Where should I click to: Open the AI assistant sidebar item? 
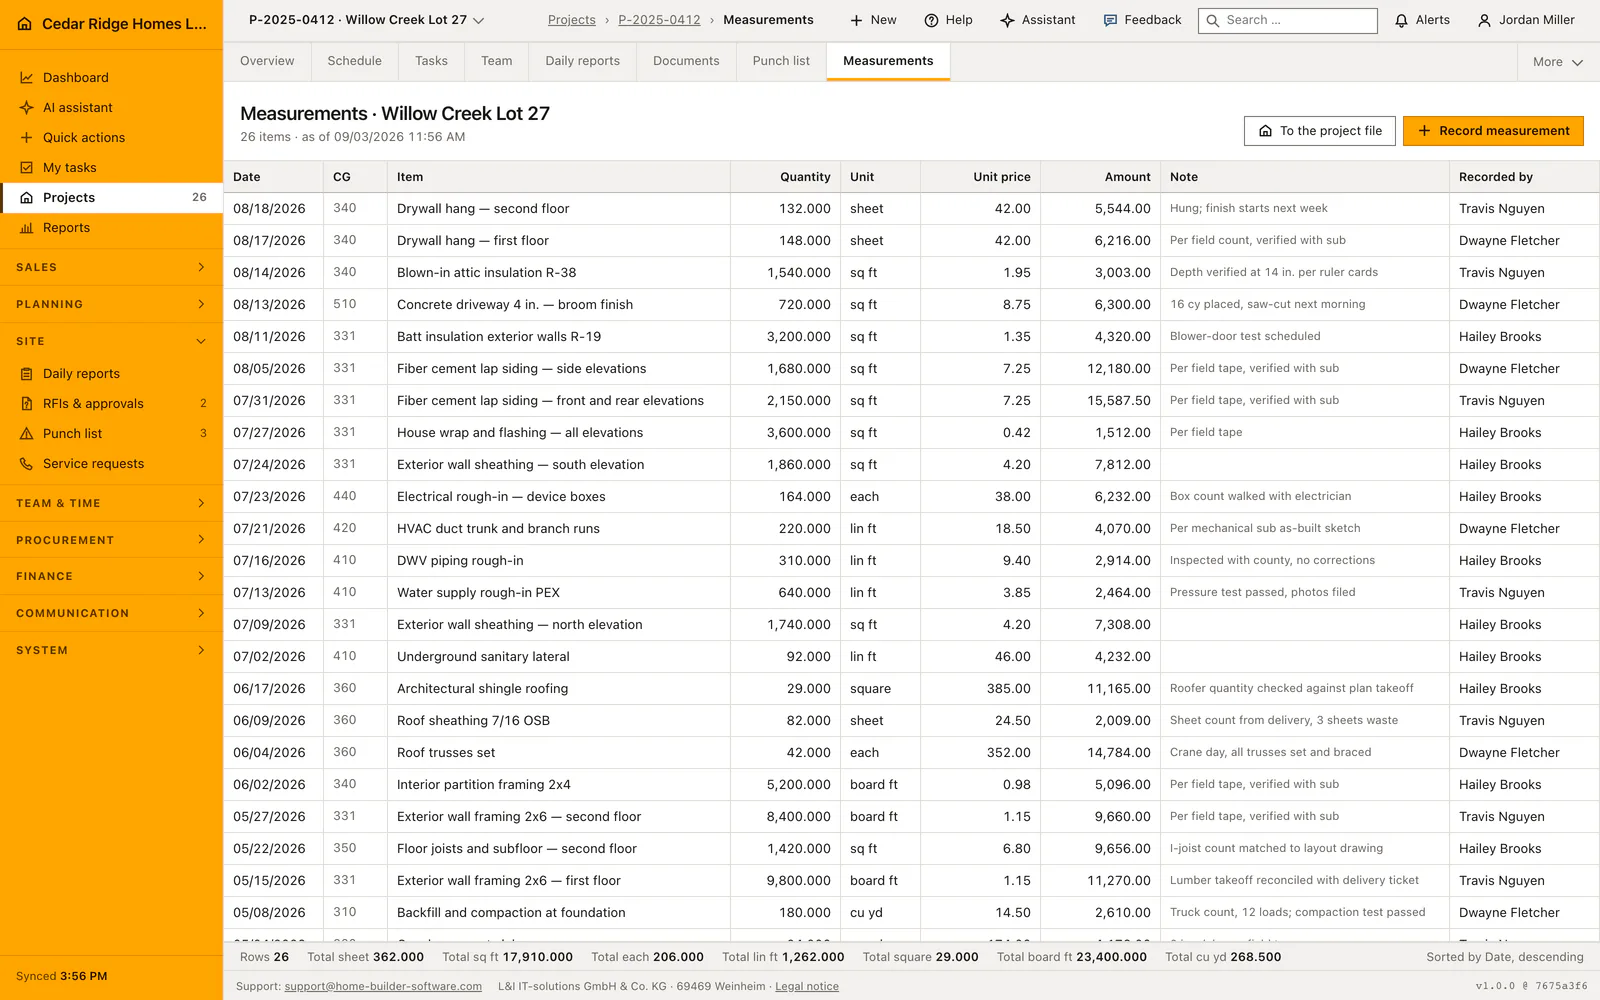point(111,107)
